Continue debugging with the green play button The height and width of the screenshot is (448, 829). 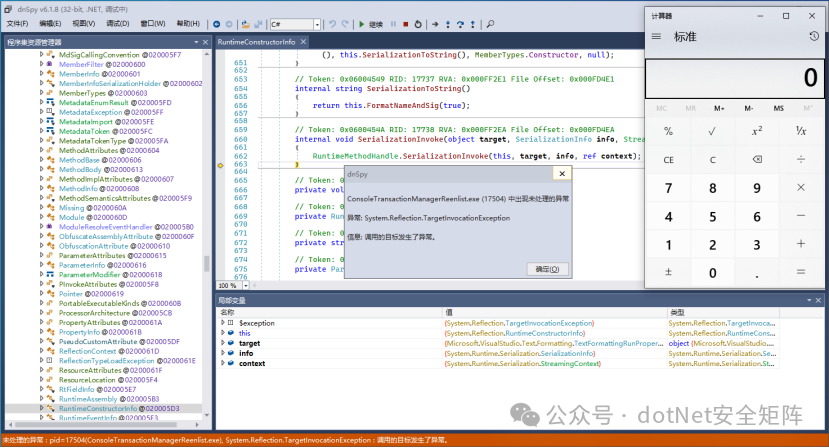[362, 24]
